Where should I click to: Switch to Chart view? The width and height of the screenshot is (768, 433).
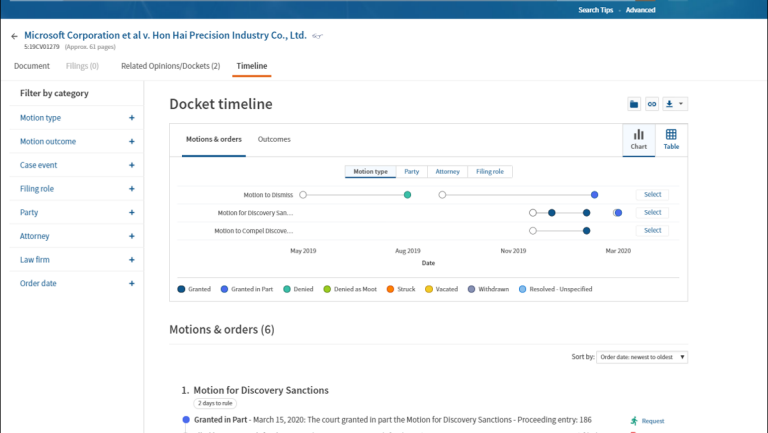pyautogui.click(x=638, y=139)
